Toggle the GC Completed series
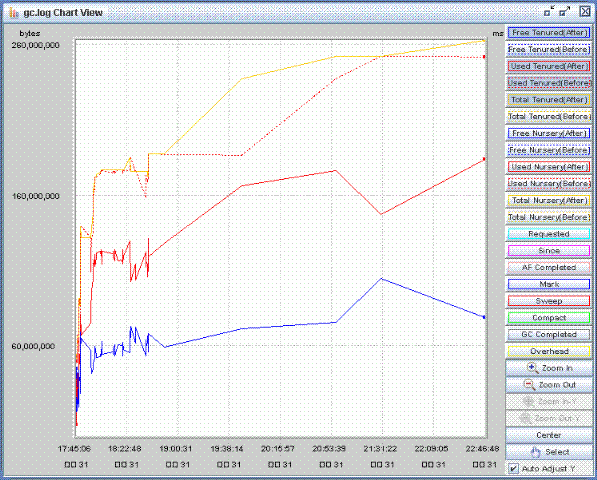Viewport: 597px width, 480px height. (x=549, y=334)
